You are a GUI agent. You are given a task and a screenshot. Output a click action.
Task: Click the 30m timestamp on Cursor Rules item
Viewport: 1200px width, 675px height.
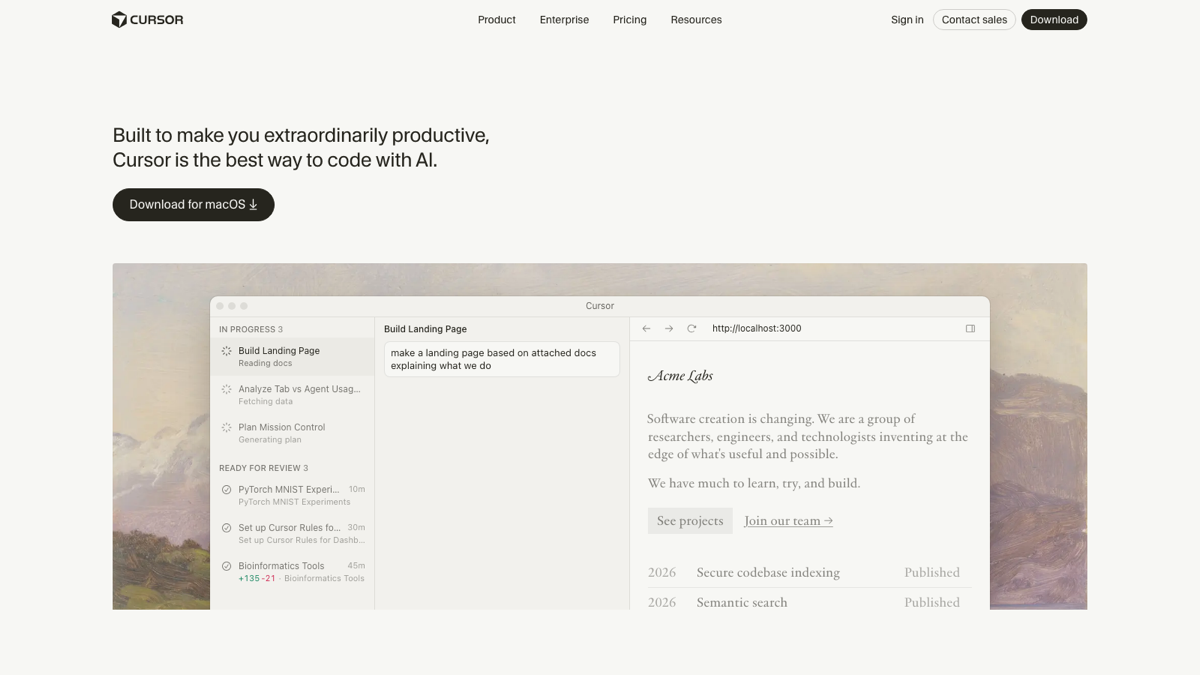click(x=356, y=528)
